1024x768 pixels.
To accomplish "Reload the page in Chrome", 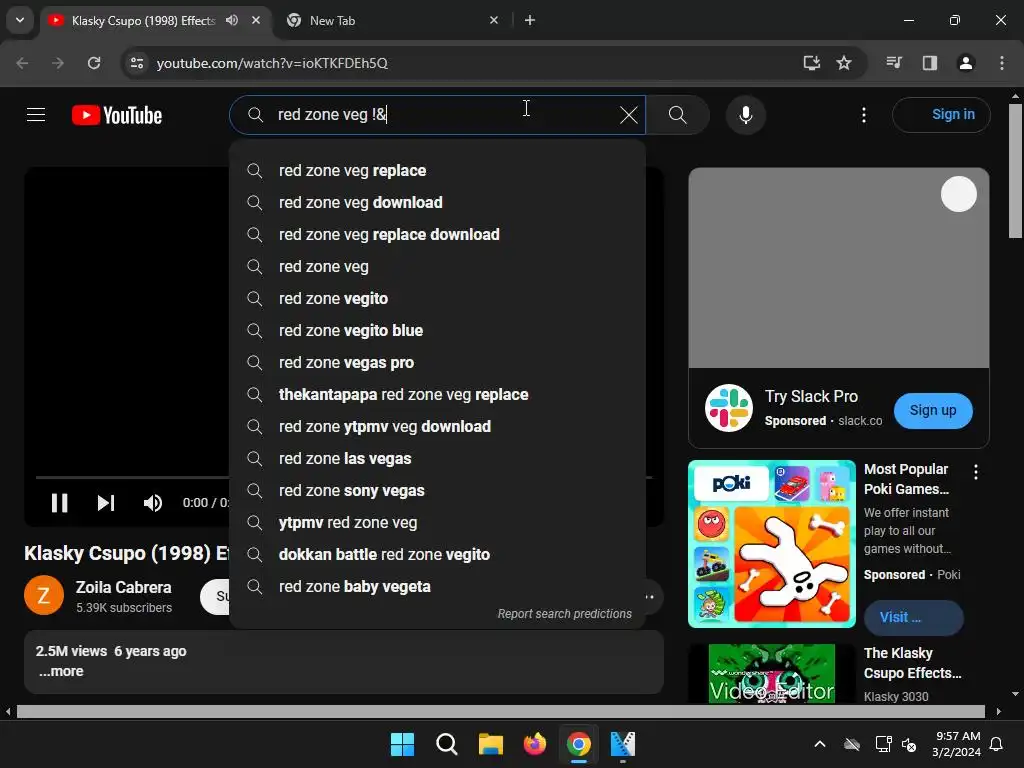I will click(x=94, y=63).
